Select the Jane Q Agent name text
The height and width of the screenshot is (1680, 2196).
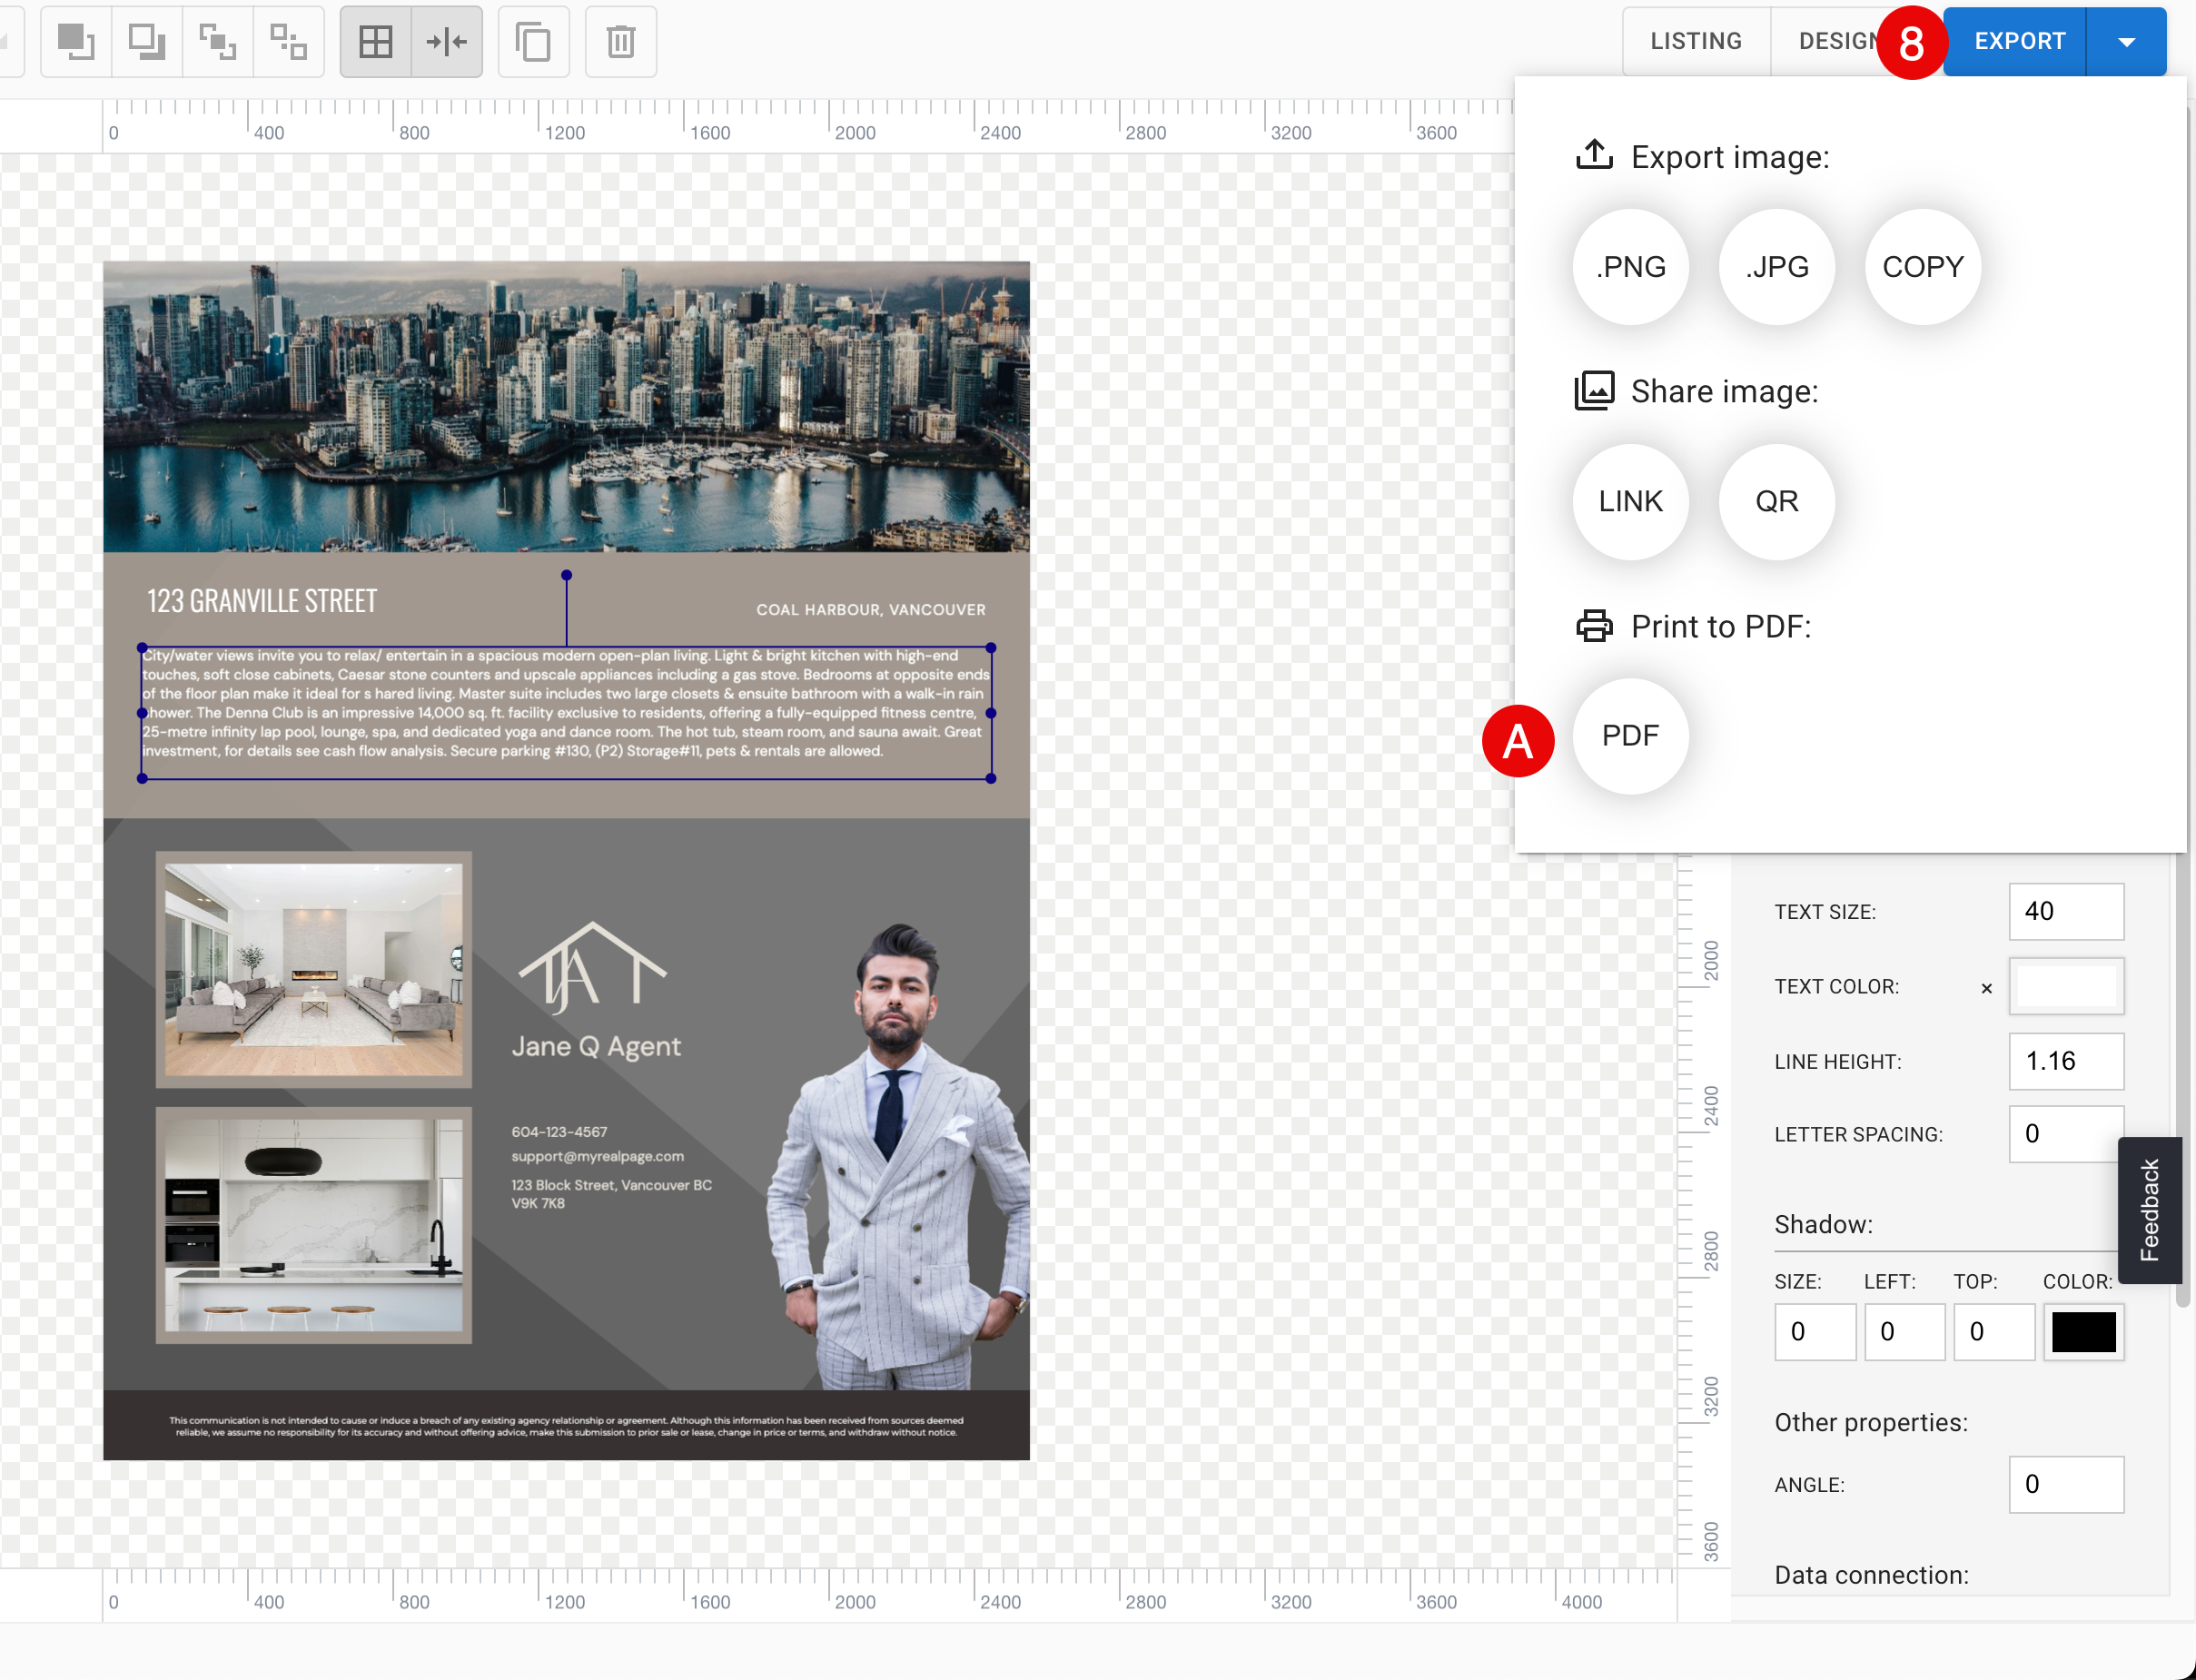596,1047
